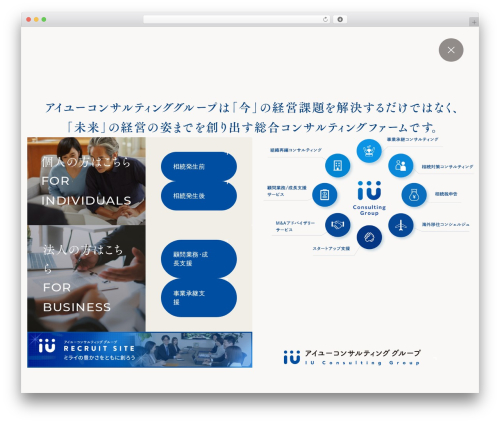Screen dimensions: 500x423
Task: Click the yellow minimize window dot
Action: pos(36,19)
